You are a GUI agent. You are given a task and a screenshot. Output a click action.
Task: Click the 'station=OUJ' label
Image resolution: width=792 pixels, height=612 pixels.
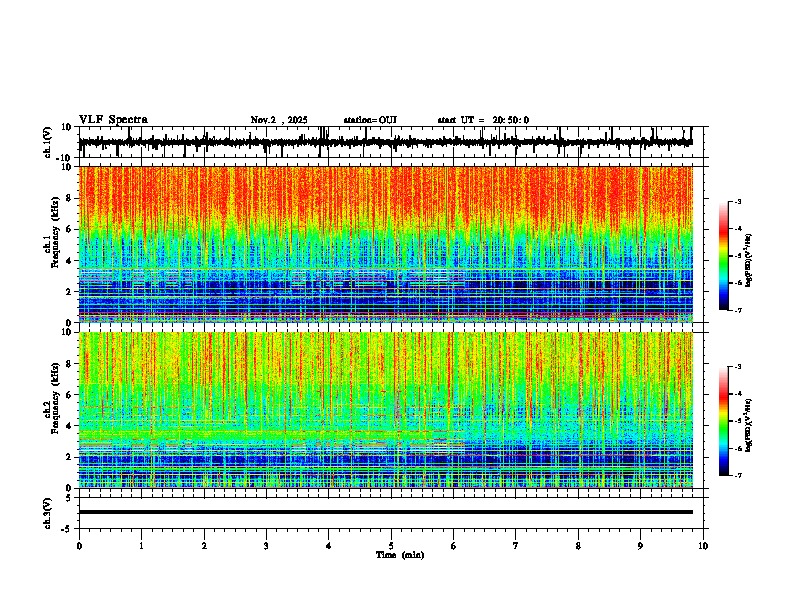370,120
